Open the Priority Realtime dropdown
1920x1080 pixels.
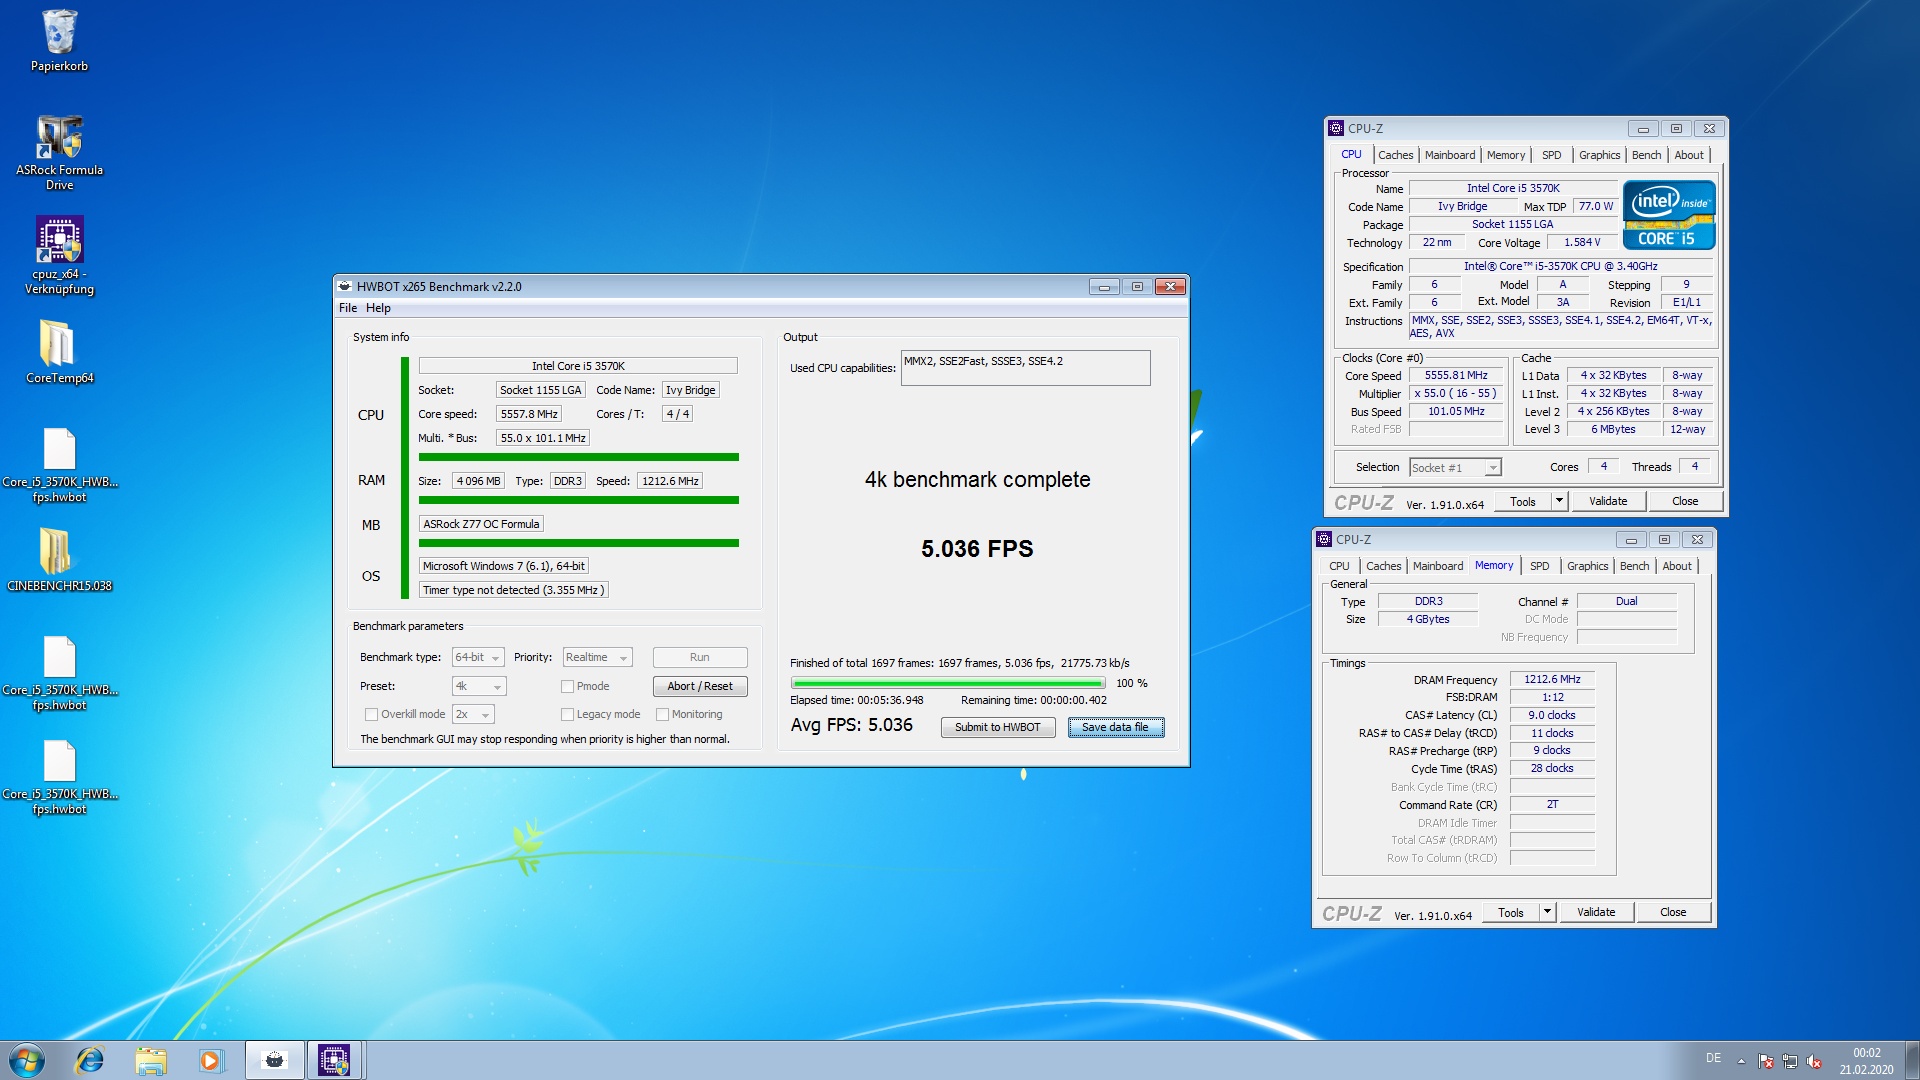597,657
